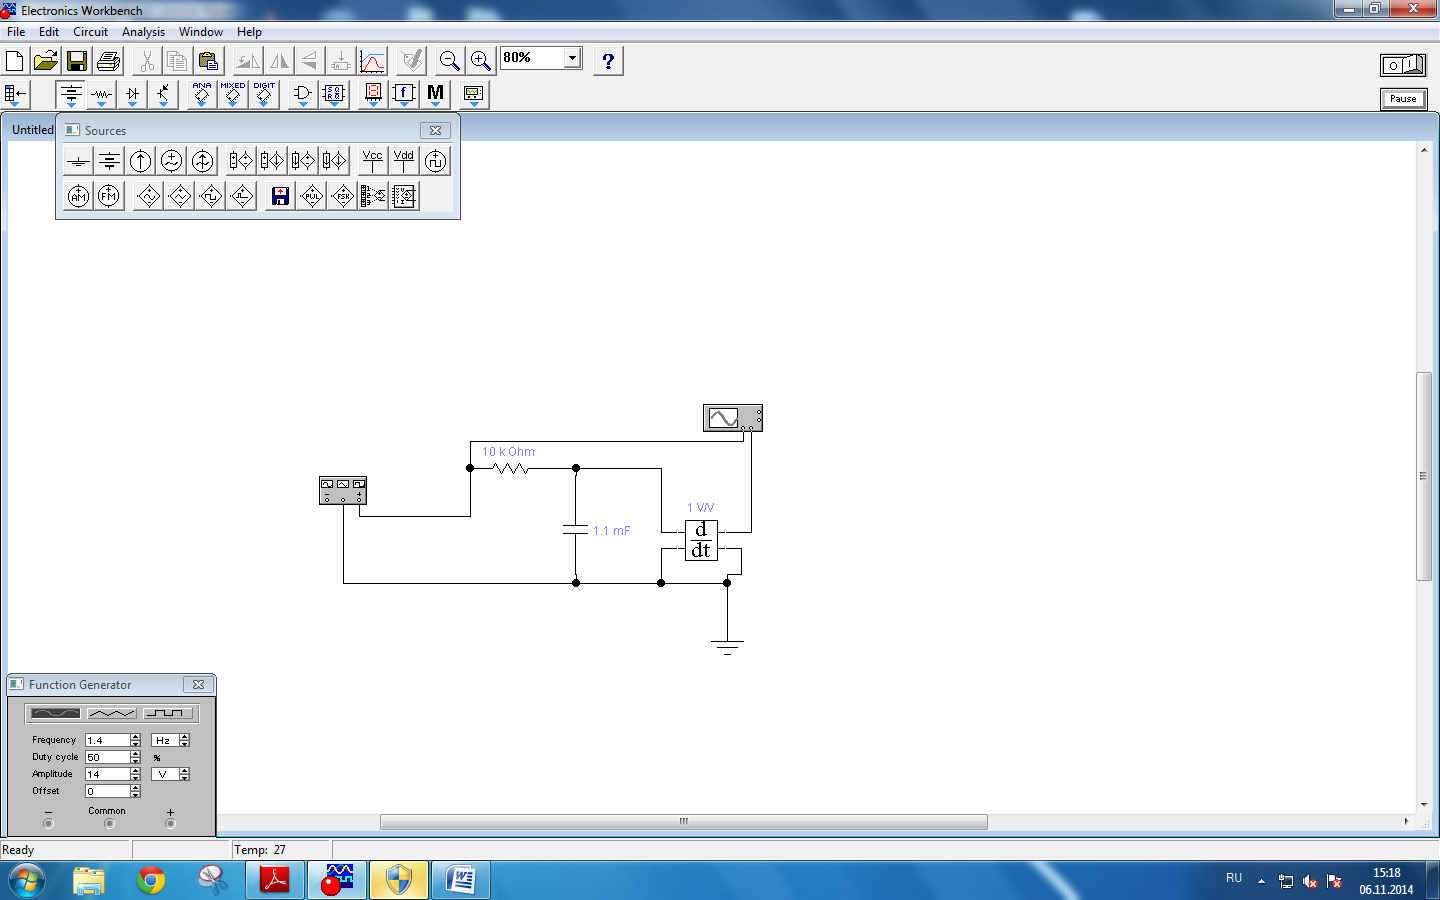Image resolution: width=1440 pixels, height=900 pixels.
Task: Pick the FSK source component
Action: point(342,196)
